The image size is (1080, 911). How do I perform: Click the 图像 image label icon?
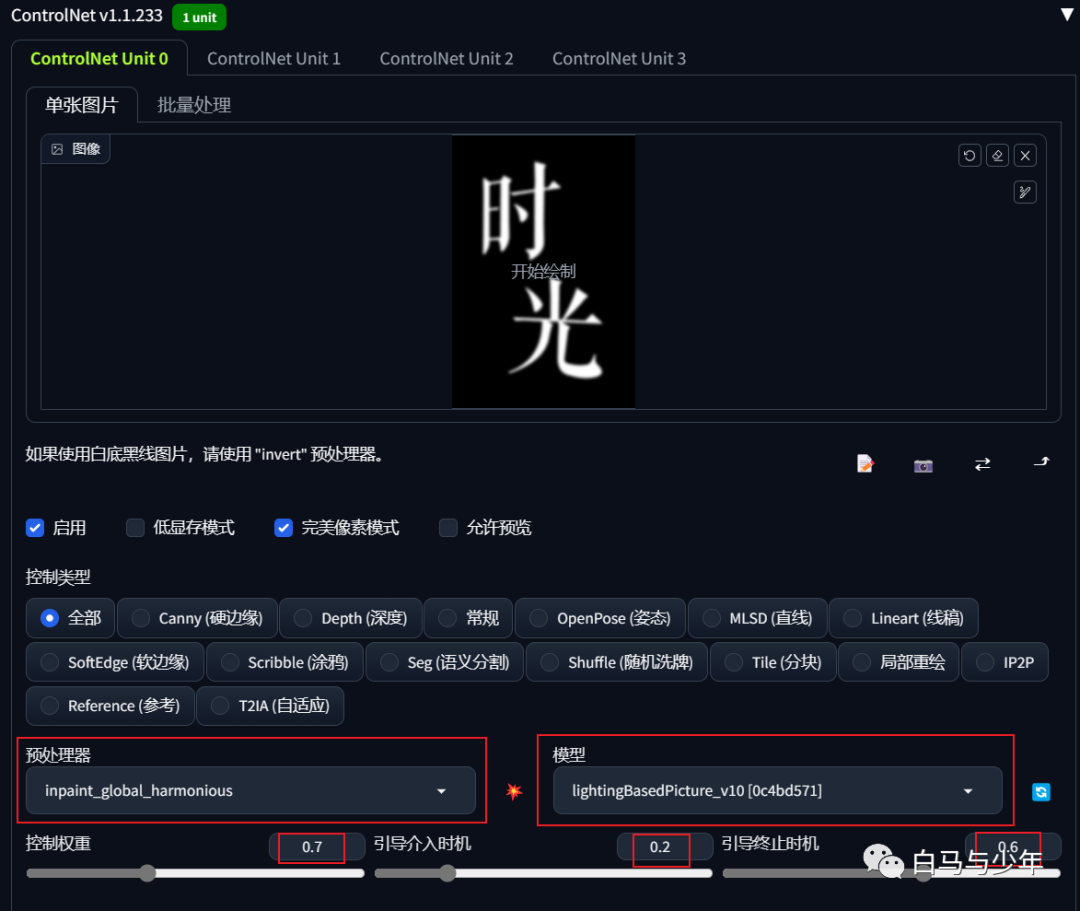point(57,149)
